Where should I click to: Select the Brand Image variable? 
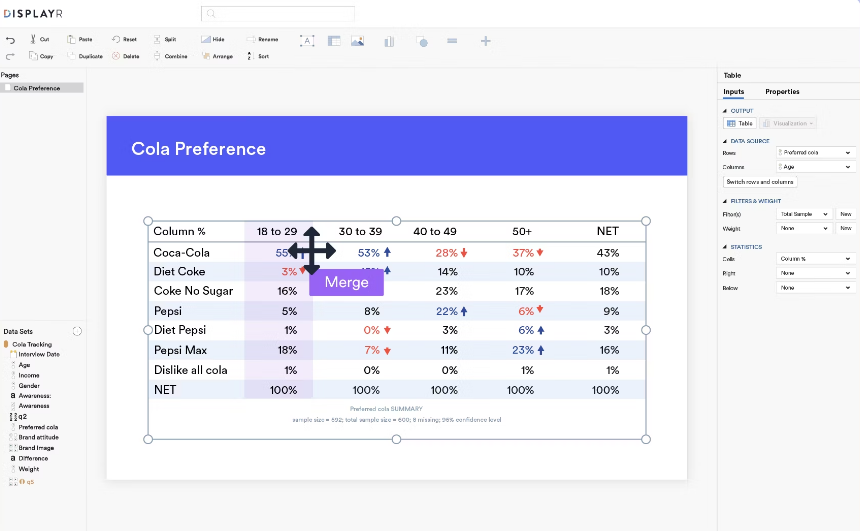pyautogui.click(x=36, y=448)
